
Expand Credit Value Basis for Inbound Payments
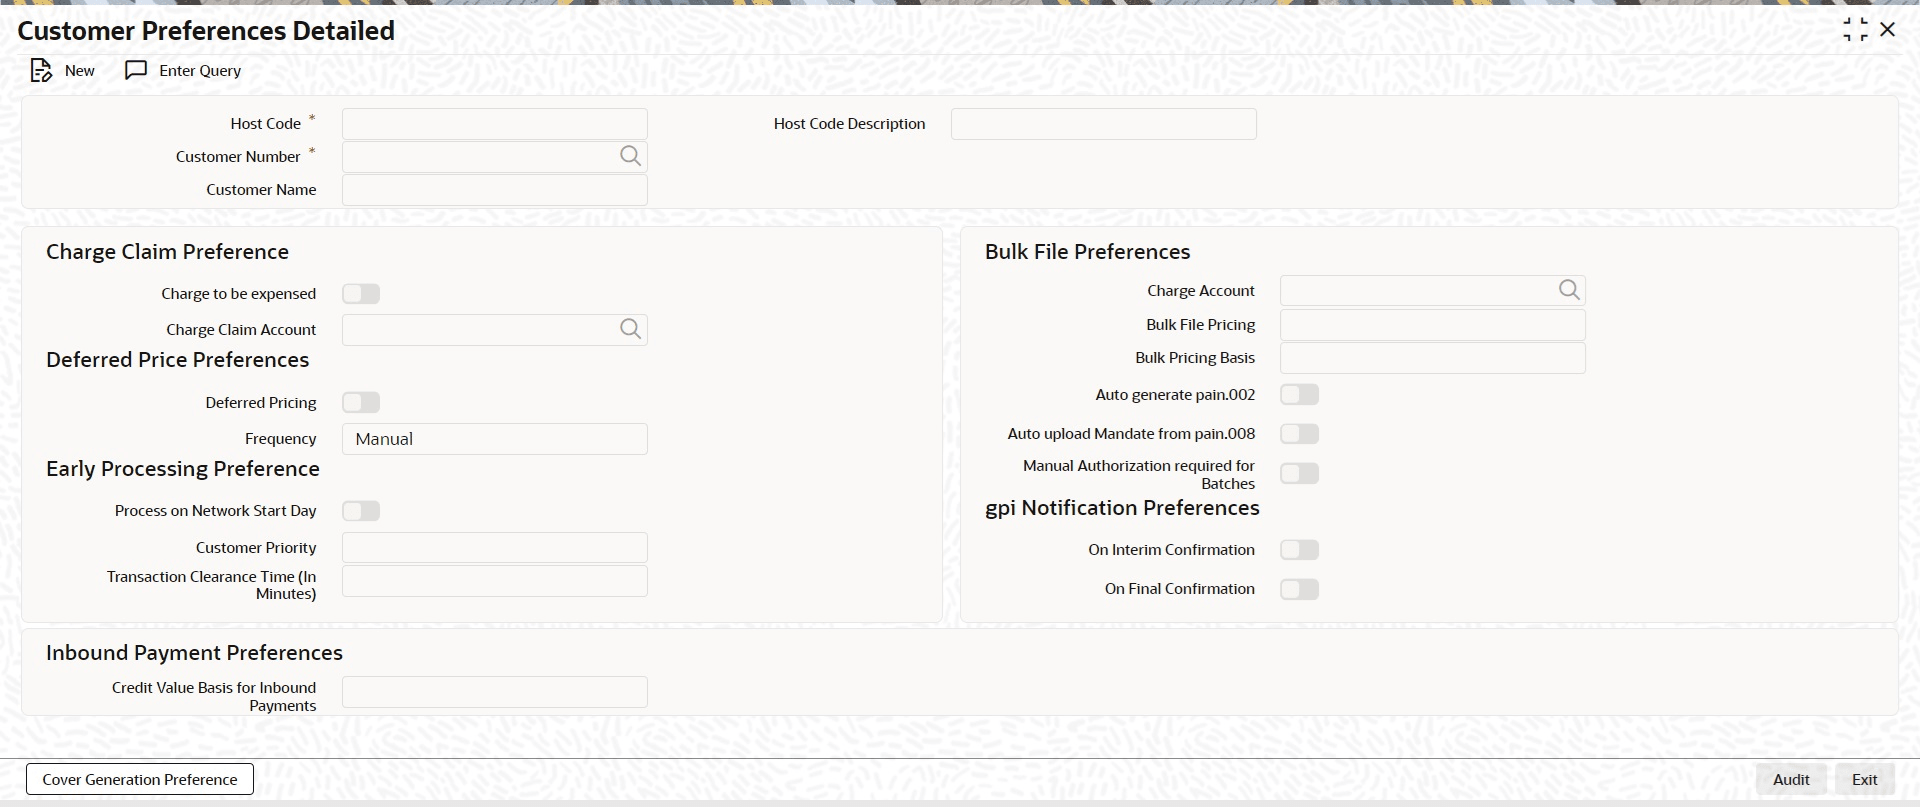[x=494, y=692]
